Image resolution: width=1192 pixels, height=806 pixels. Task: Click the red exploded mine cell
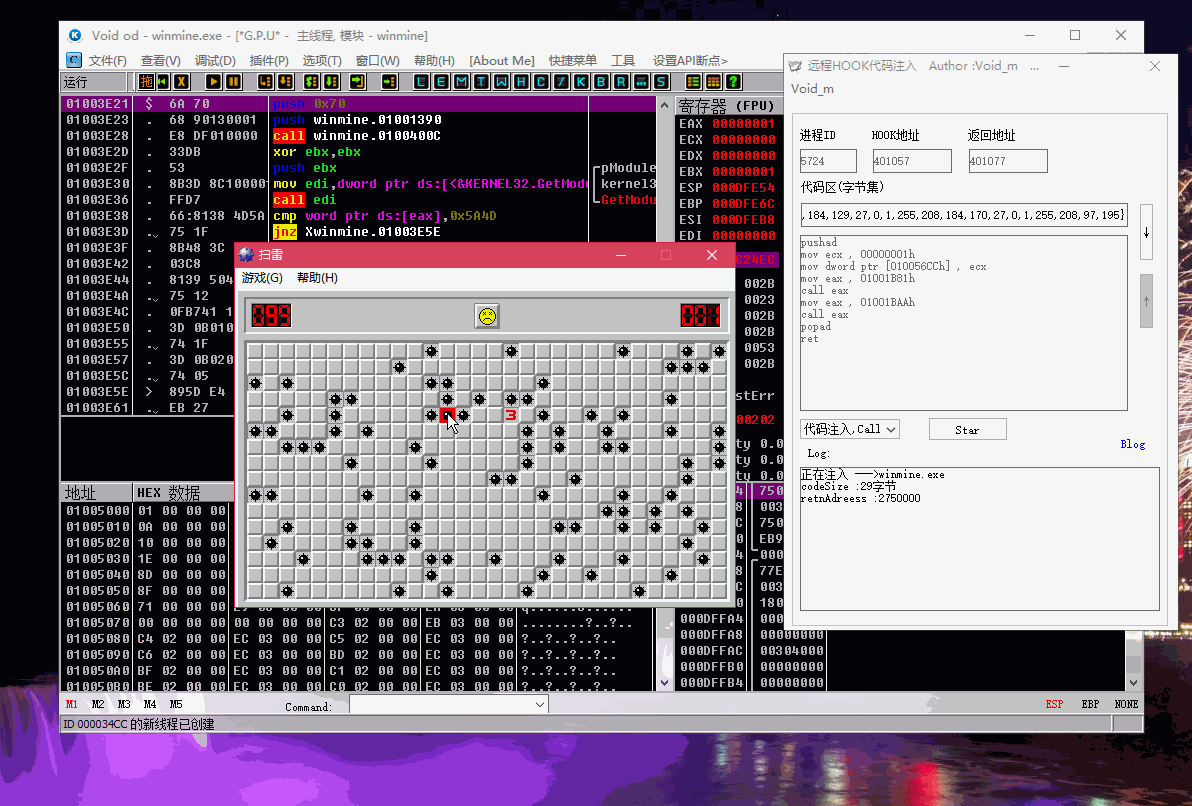[x=447, y=414]
